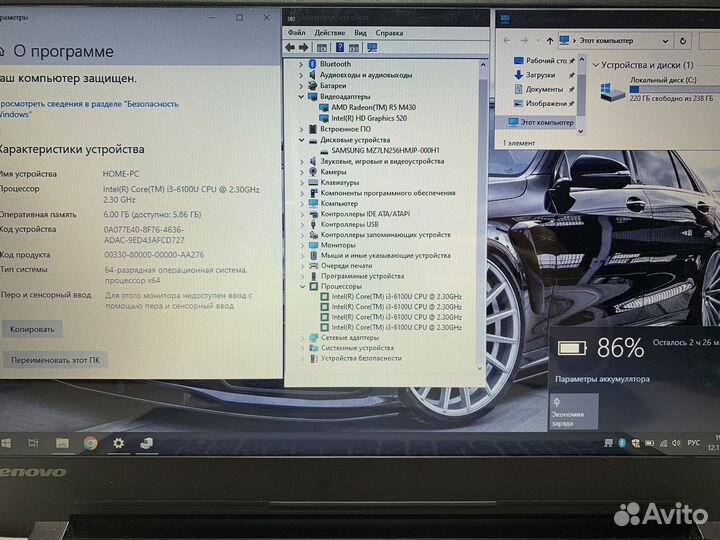Viewport: 720px width, 540px height.
Task: Toggle the Экономия заряда tile
Action: tap(574, 411)
